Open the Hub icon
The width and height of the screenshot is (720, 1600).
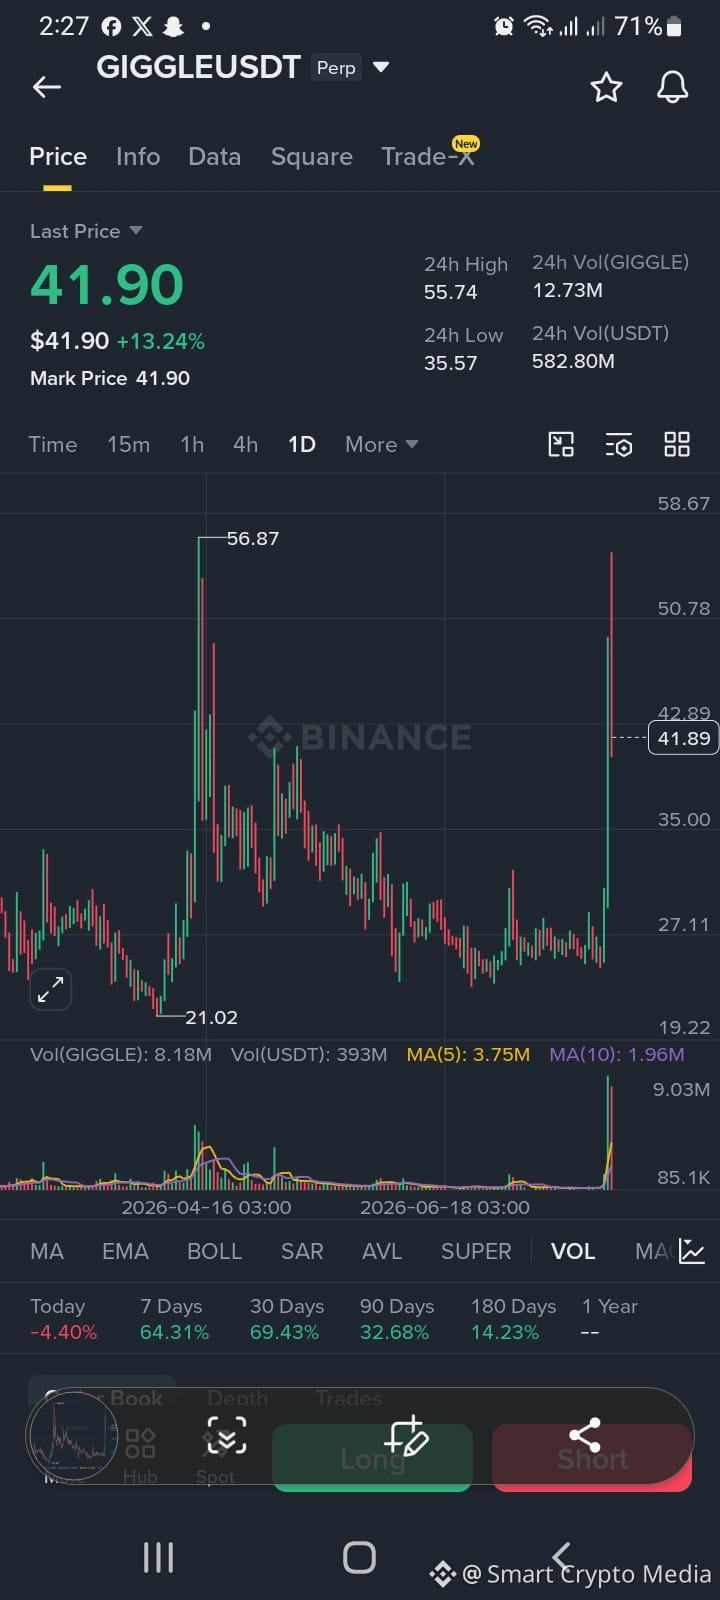pos(140,1455)
